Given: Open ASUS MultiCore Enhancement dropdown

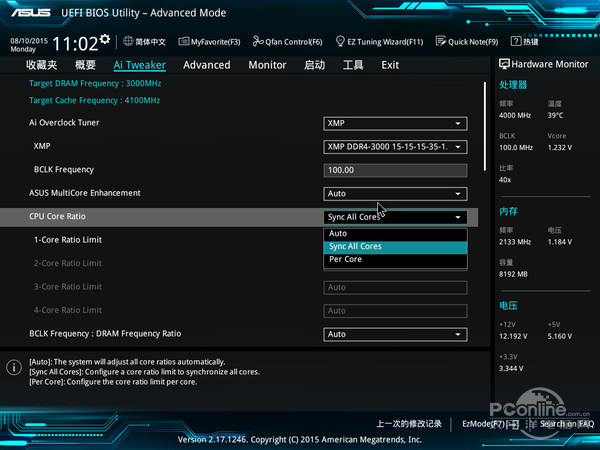Looking at the screenshot, I should 395,194.
